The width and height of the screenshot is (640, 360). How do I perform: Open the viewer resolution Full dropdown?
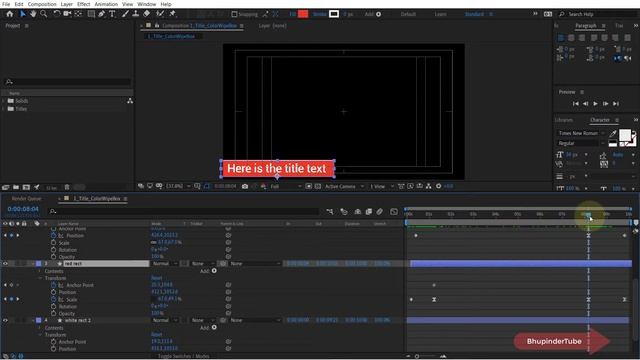click(x=286, y=187)
